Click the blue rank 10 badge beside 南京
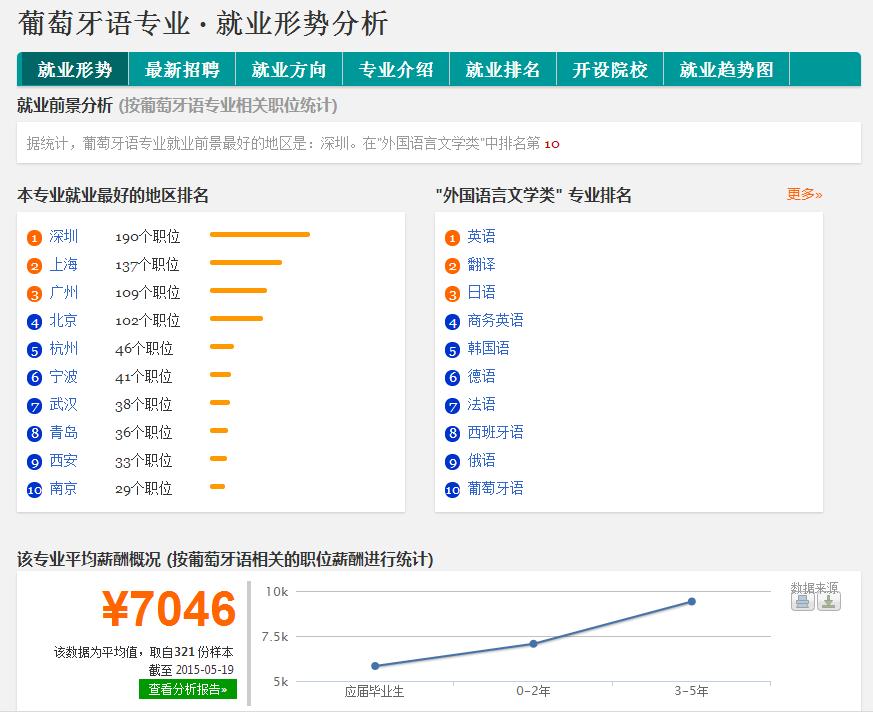Image resolution: width=873 pixels, height=712 pixels. pos(34,490)
